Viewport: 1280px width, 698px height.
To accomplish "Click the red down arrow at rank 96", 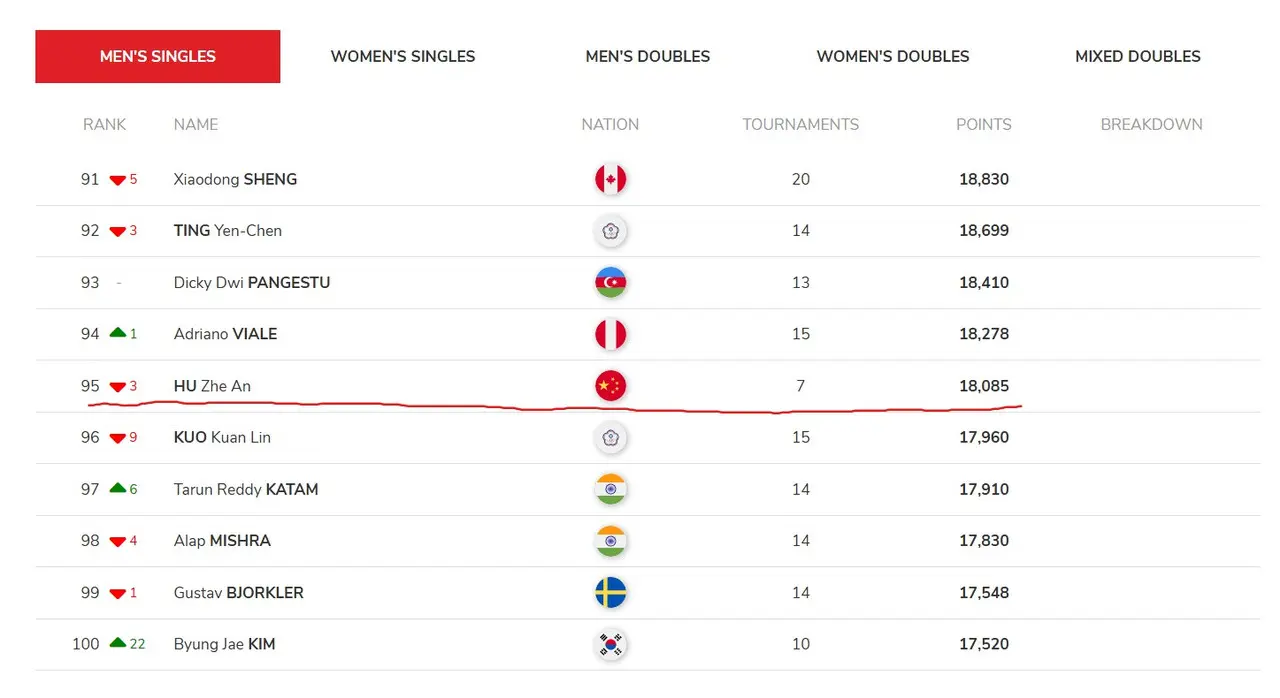I will pos(118,438).
